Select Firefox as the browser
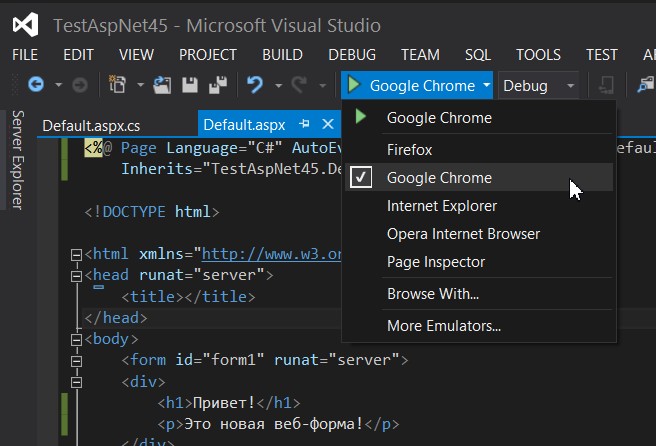The height and width of the screenshot is (446, 656). [x=479, y=150]
